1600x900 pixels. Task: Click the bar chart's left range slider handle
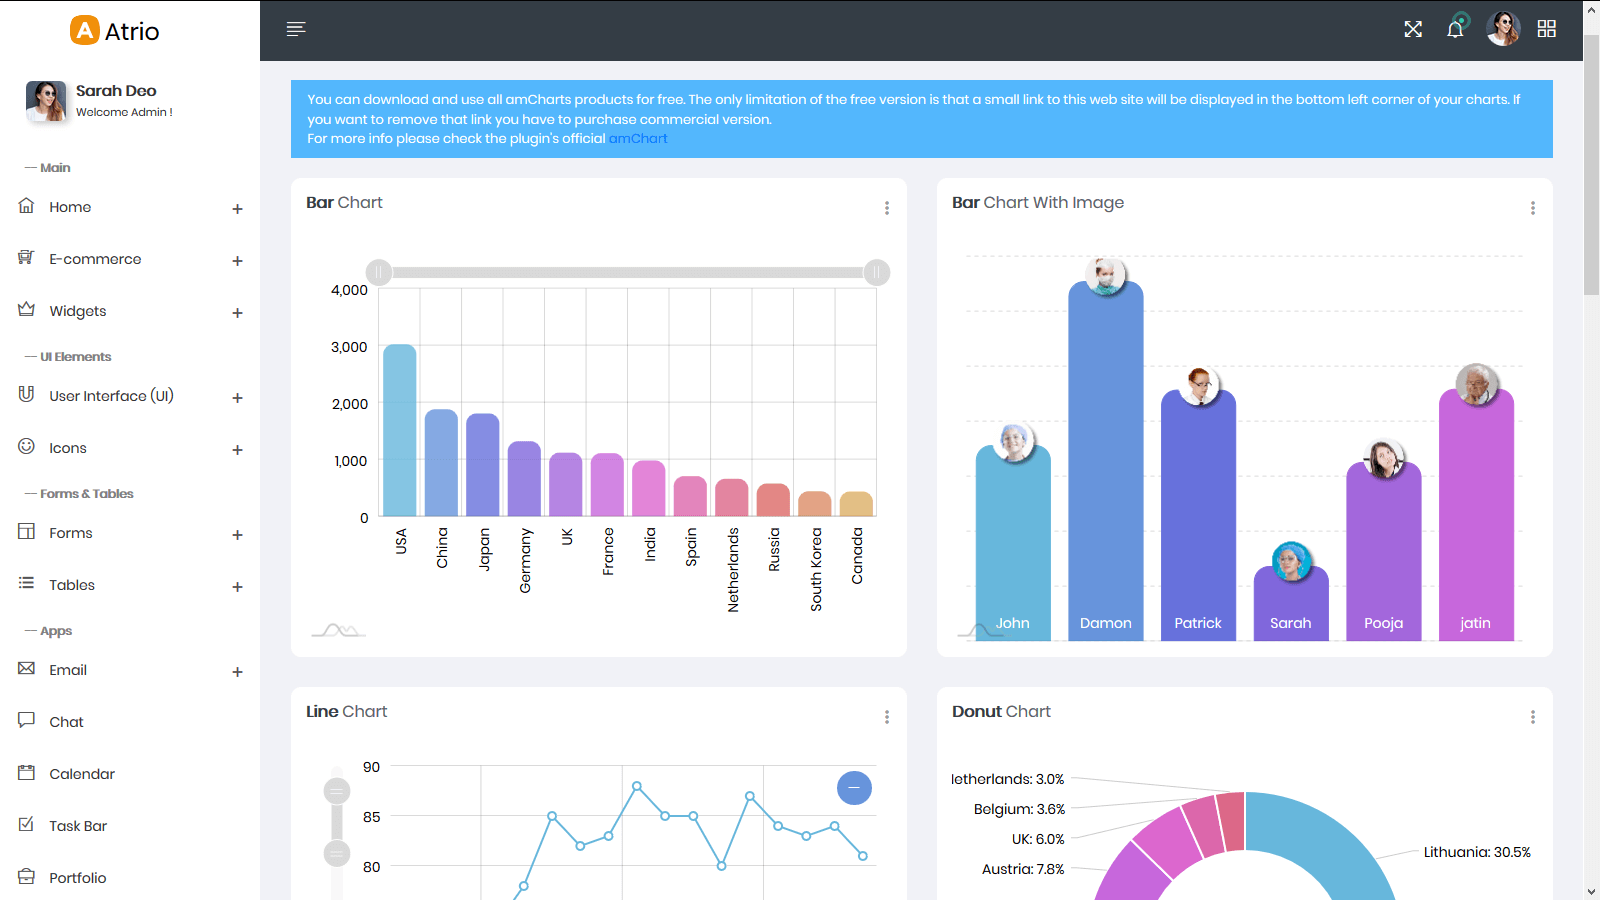pos(379,272)
